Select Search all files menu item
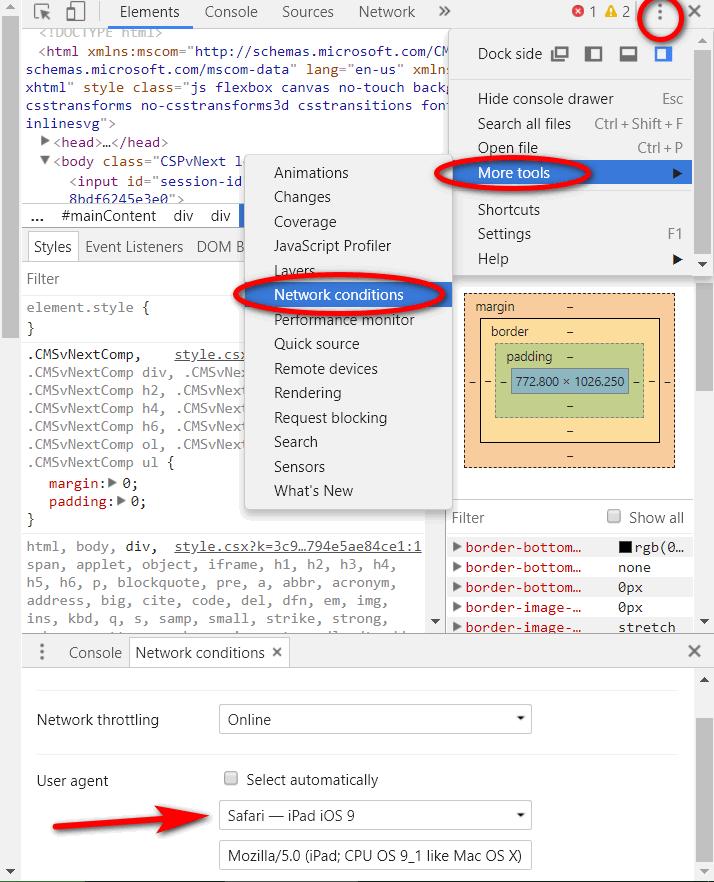Image resolution: width=714 pixels, height=882 pixels. (x=572, y=124)
